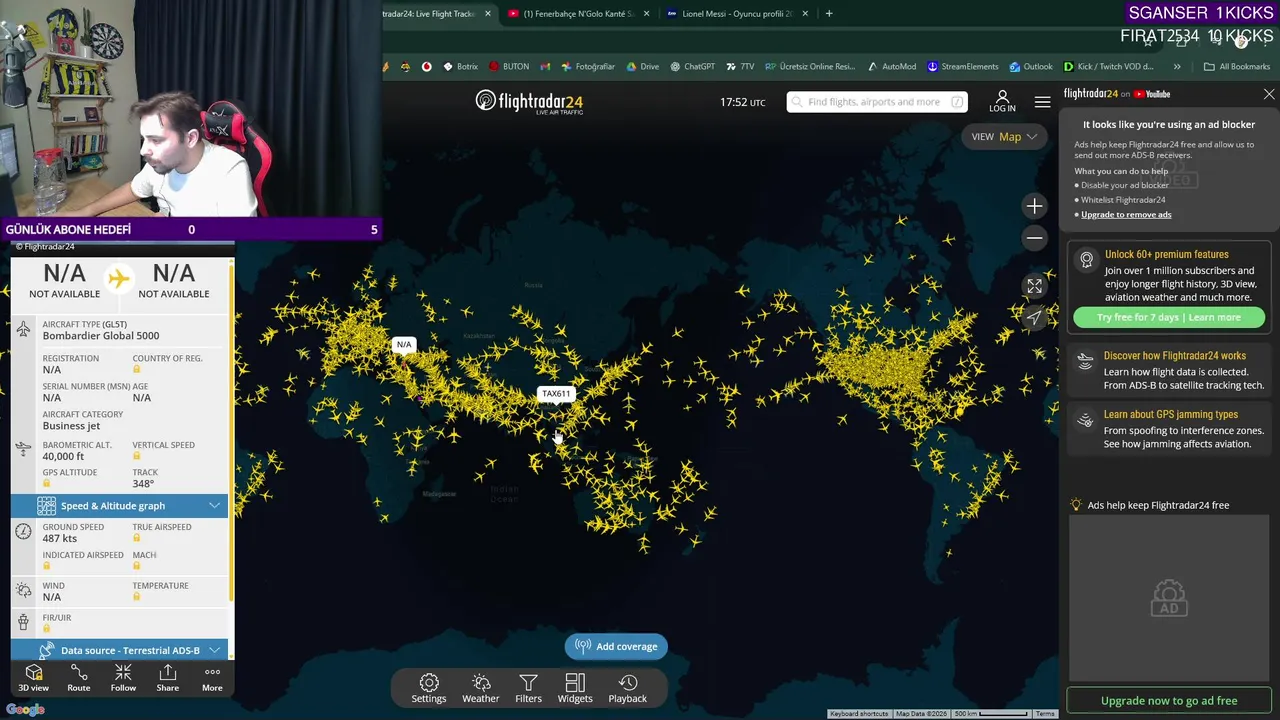Screen dimensions: 1280x720
Task: Zoom in on the map
Action: pyautogui.click(x=1034, y=206)
